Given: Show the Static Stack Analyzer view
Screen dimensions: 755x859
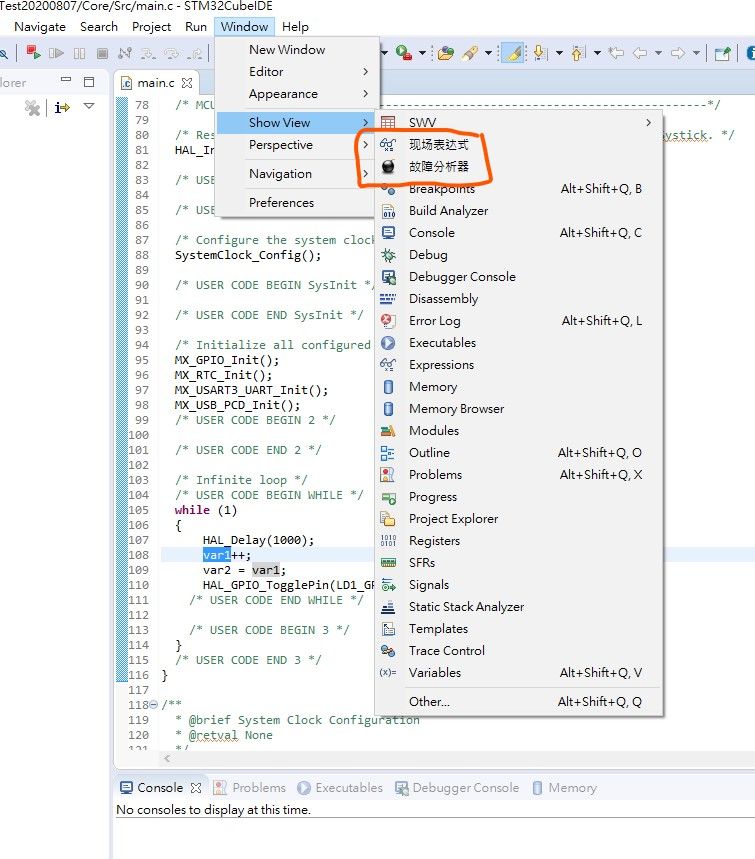Looking at the screenshot, I should point(518,606).
